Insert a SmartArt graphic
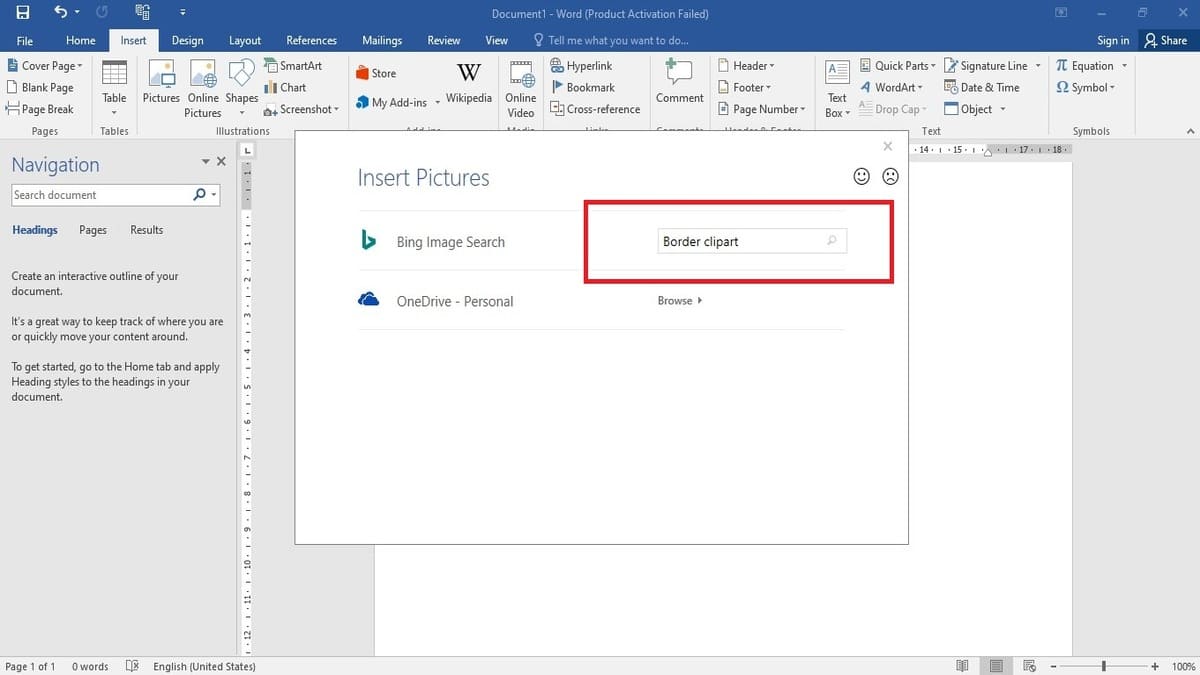This screenshot has height=675, width=1200. [x=293, y=65]
